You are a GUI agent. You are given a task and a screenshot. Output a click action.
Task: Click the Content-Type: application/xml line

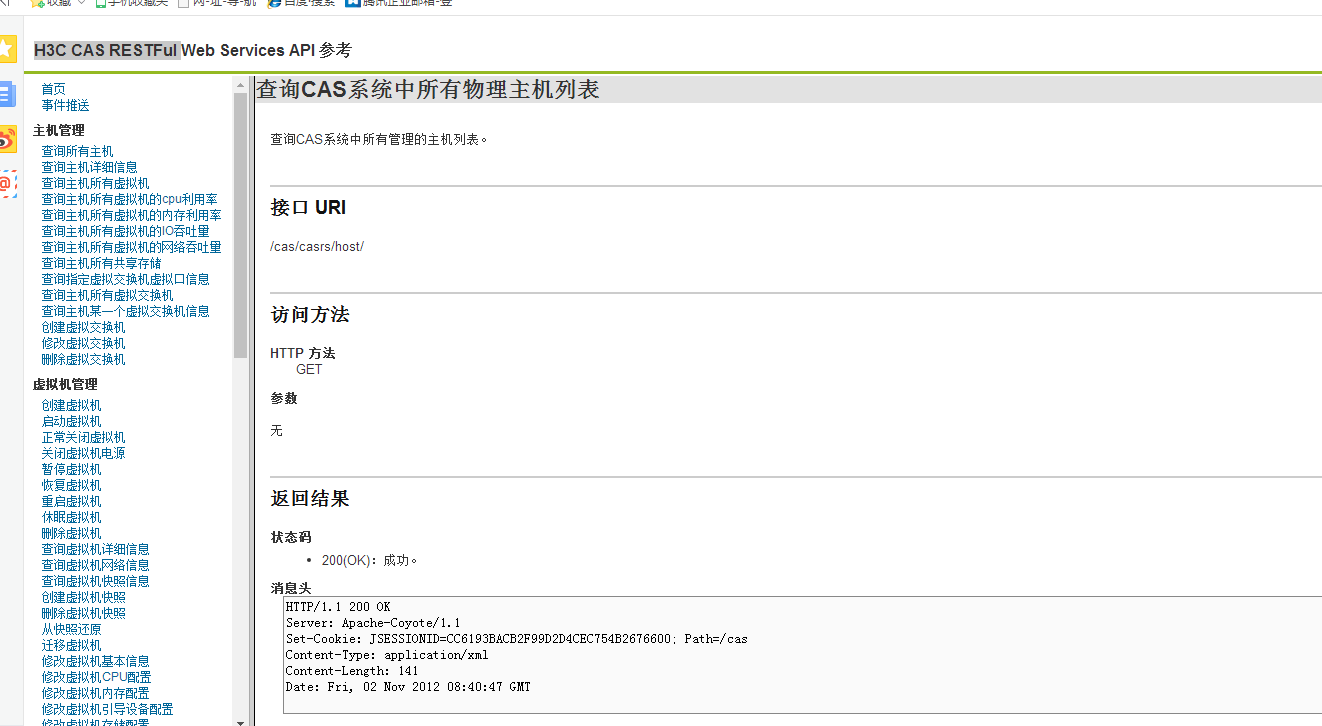(x=387, y=655)
